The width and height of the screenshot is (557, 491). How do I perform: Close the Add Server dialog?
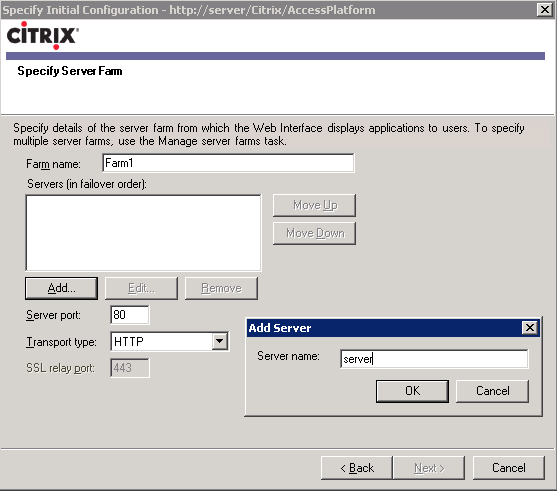pos(529,328)
